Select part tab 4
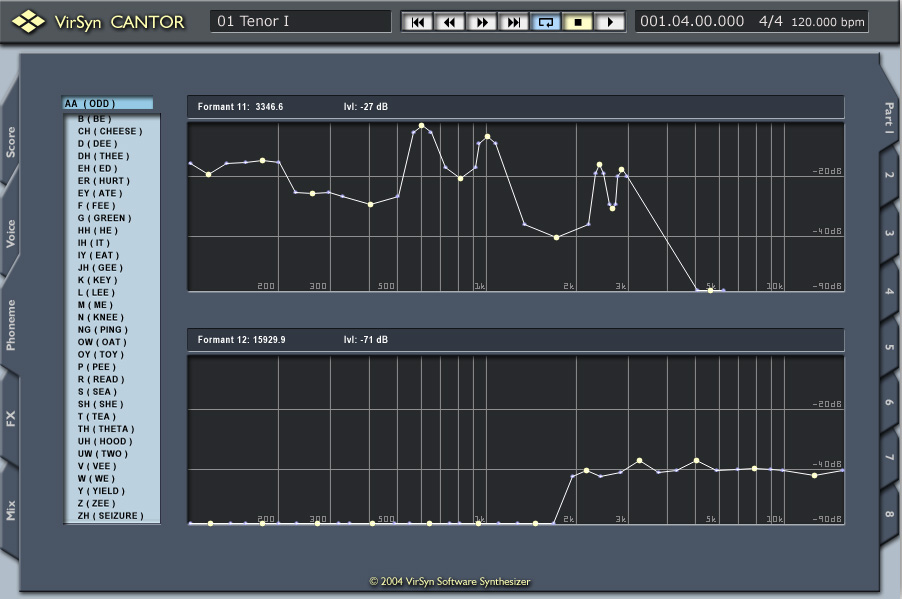 [x=889, y=291]
